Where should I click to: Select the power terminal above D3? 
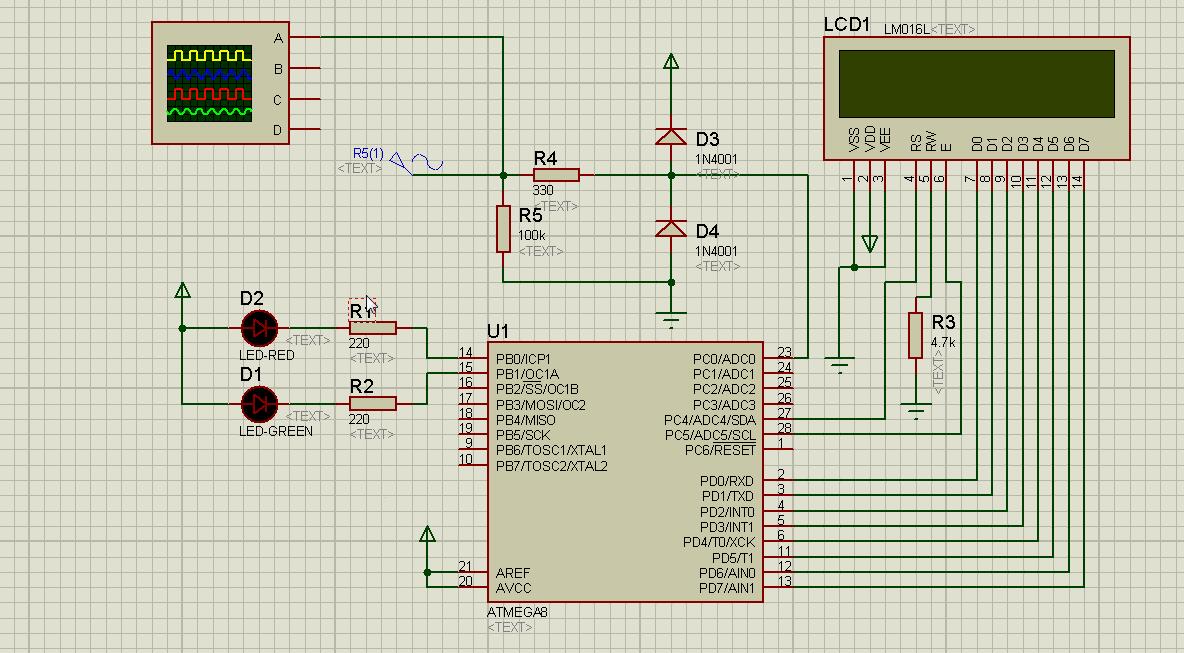click(x=671, y=62)
